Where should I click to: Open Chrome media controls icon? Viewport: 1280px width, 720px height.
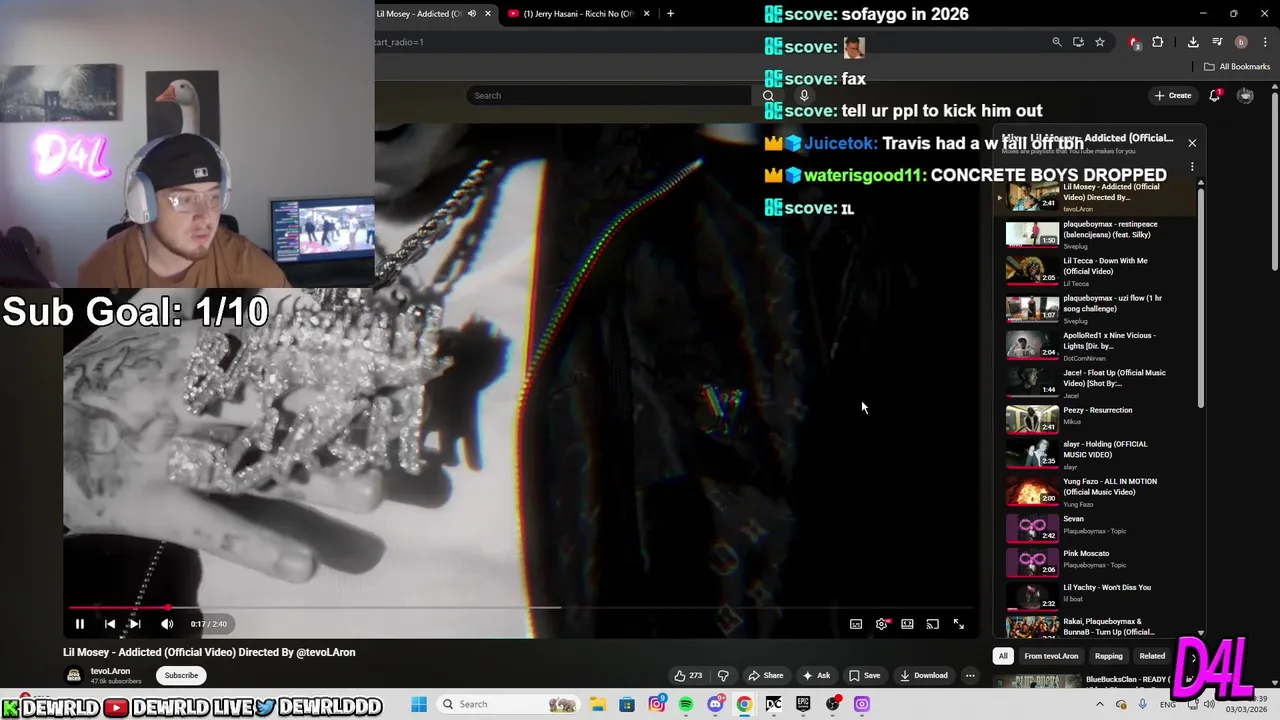click(1217, 42)
